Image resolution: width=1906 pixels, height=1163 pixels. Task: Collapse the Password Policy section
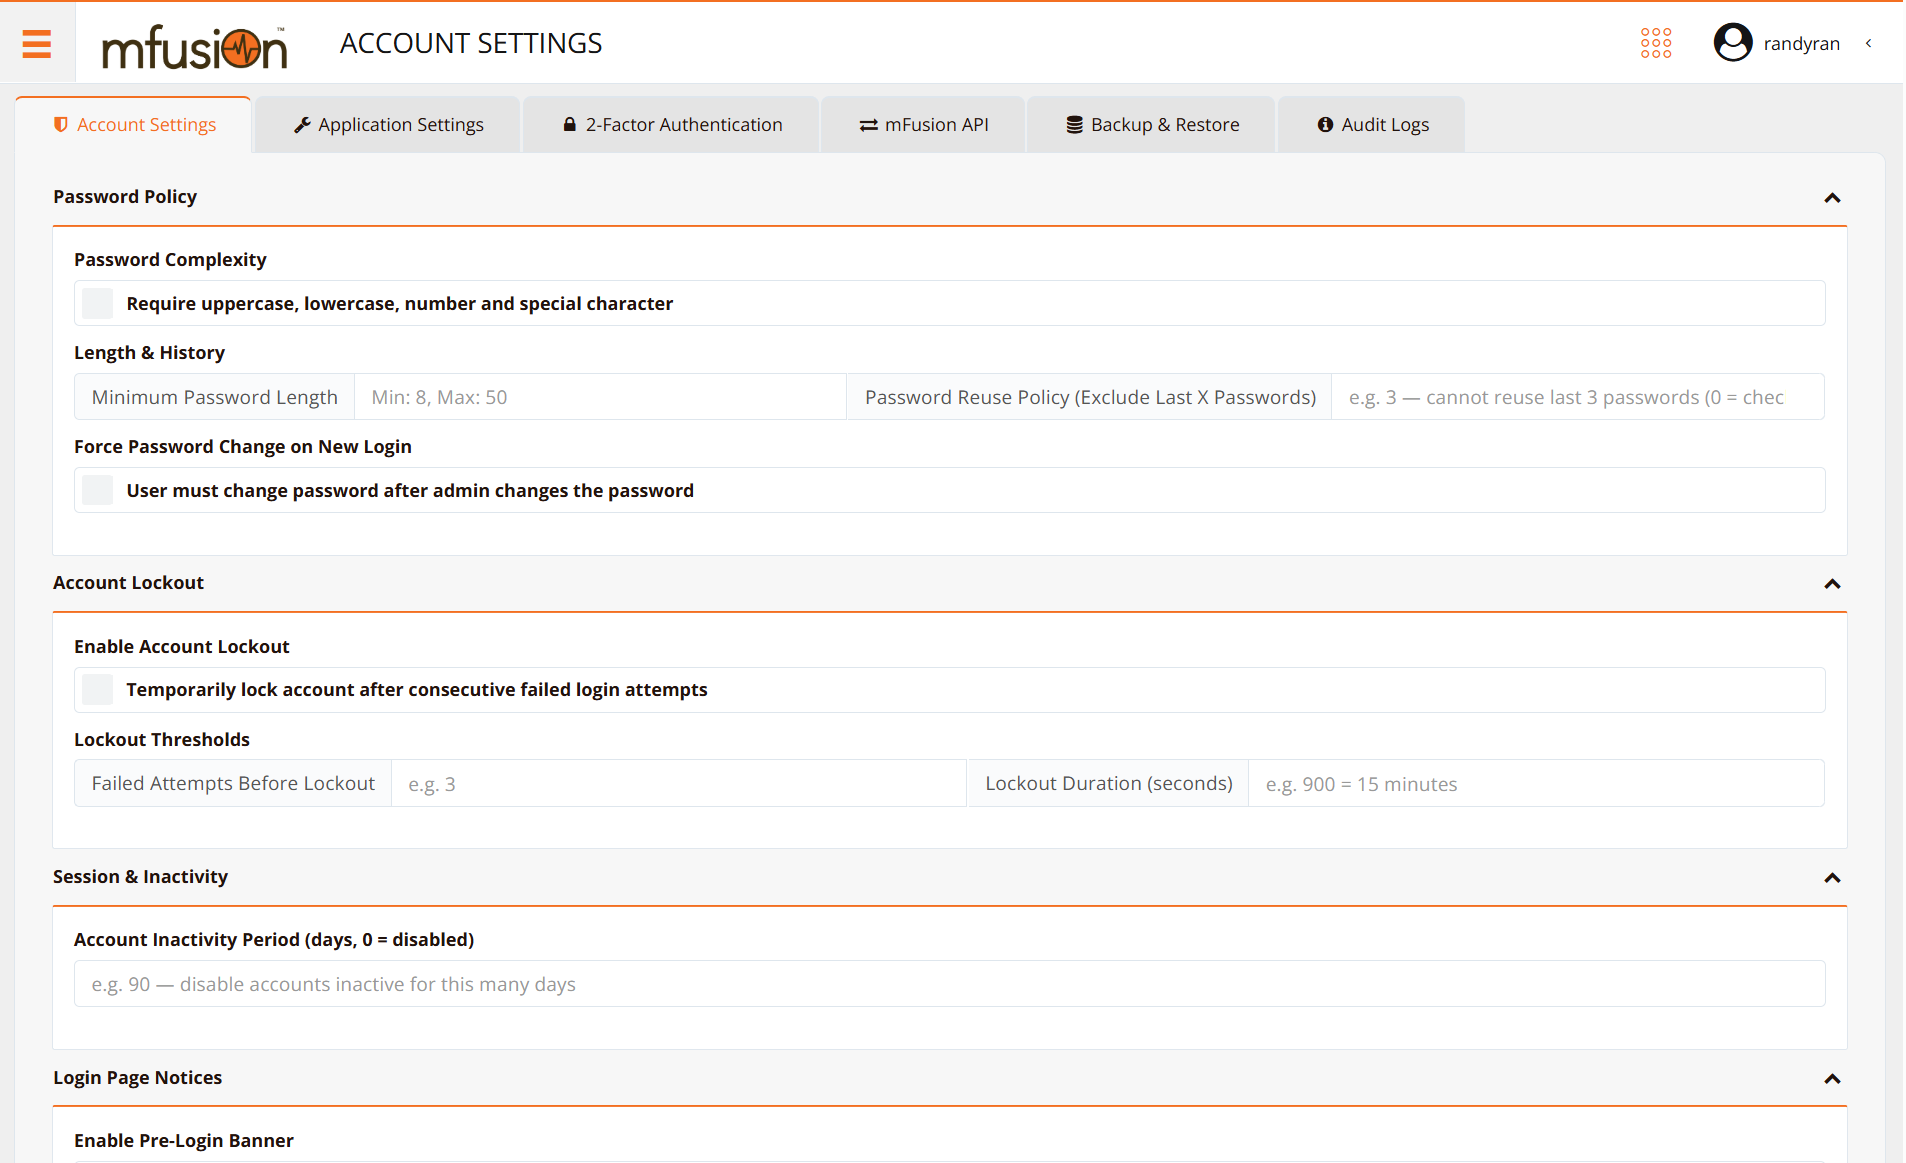[1831, 198]
